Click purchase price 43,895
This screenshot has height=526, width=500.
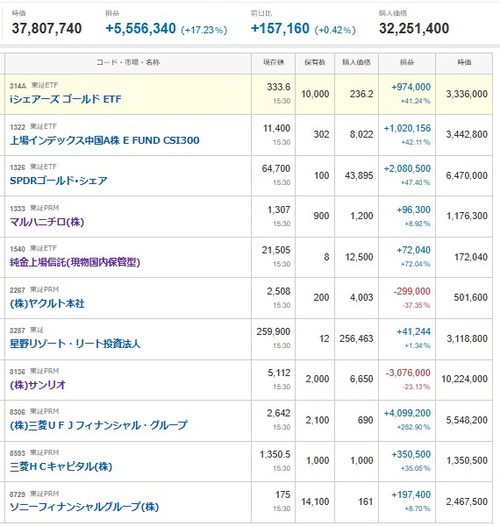point(359,176)
